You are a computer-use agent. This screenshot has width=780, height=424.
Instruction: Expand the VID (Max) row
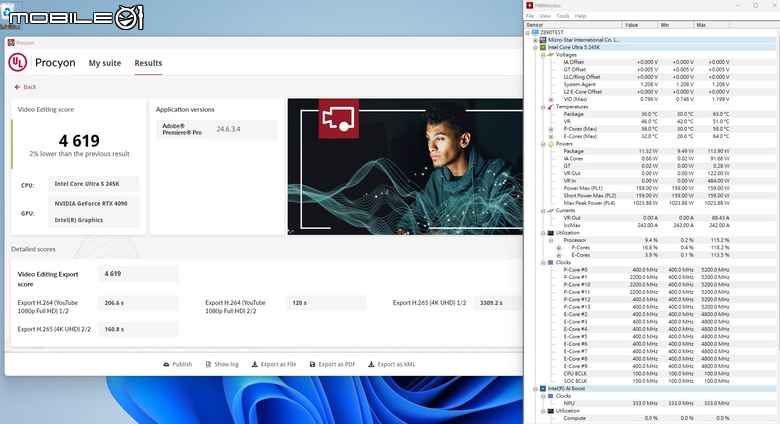[x=551, y=100]
